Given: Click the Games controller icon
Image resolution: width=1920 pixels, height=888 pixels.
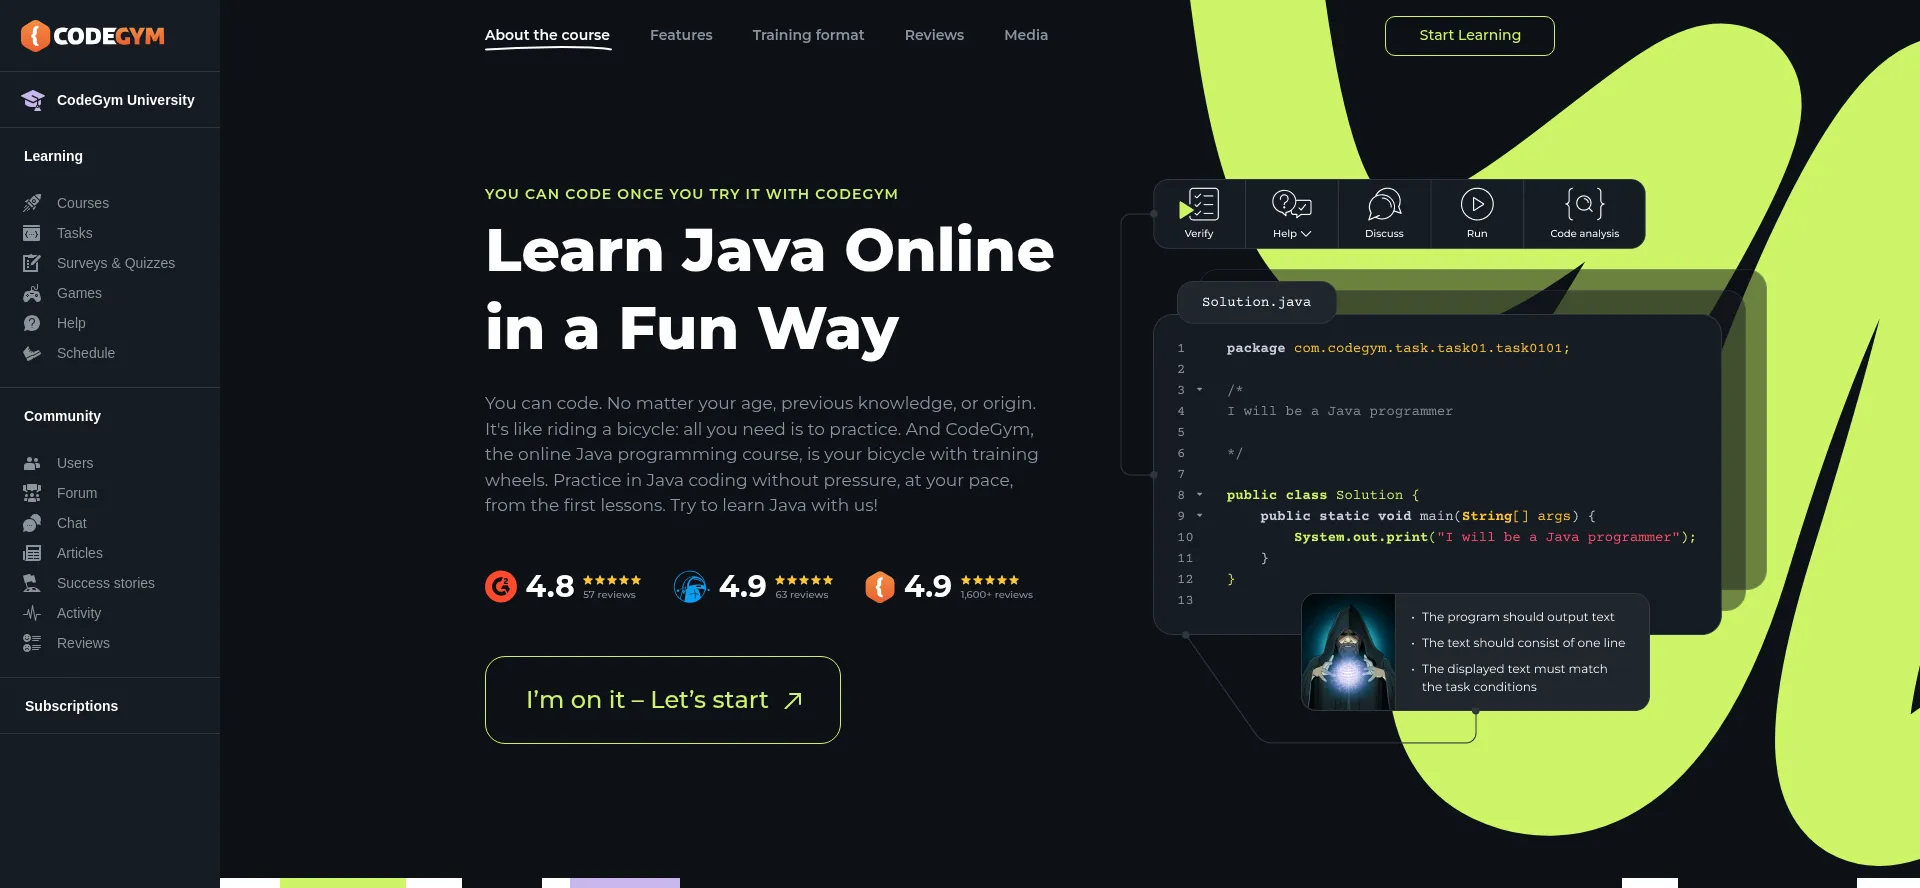Looking at the screenshot, I should (32, 293).
